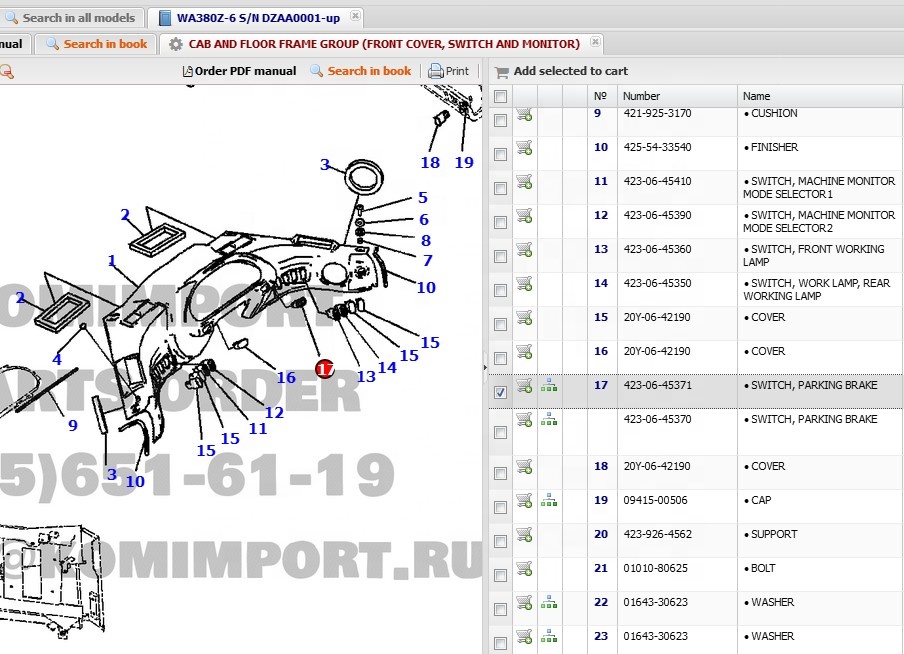Open structure tree icon for CAP row
Screen dimensions: 904x654
pyautogui.click(x=549, y=500)
